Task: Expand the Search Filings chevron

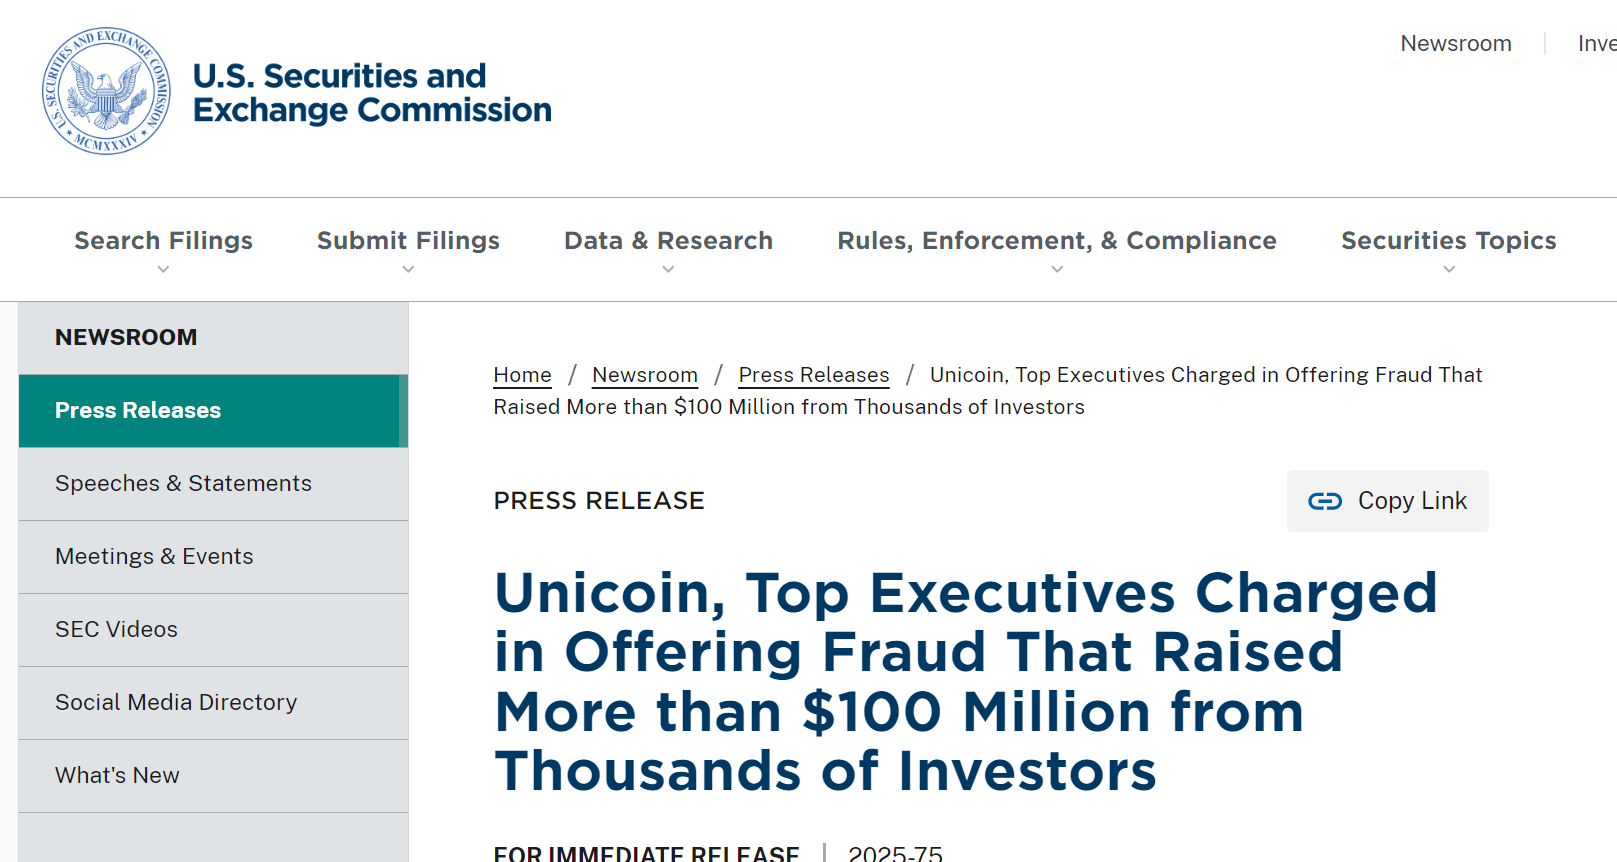Action: click(x=163, y=269)
